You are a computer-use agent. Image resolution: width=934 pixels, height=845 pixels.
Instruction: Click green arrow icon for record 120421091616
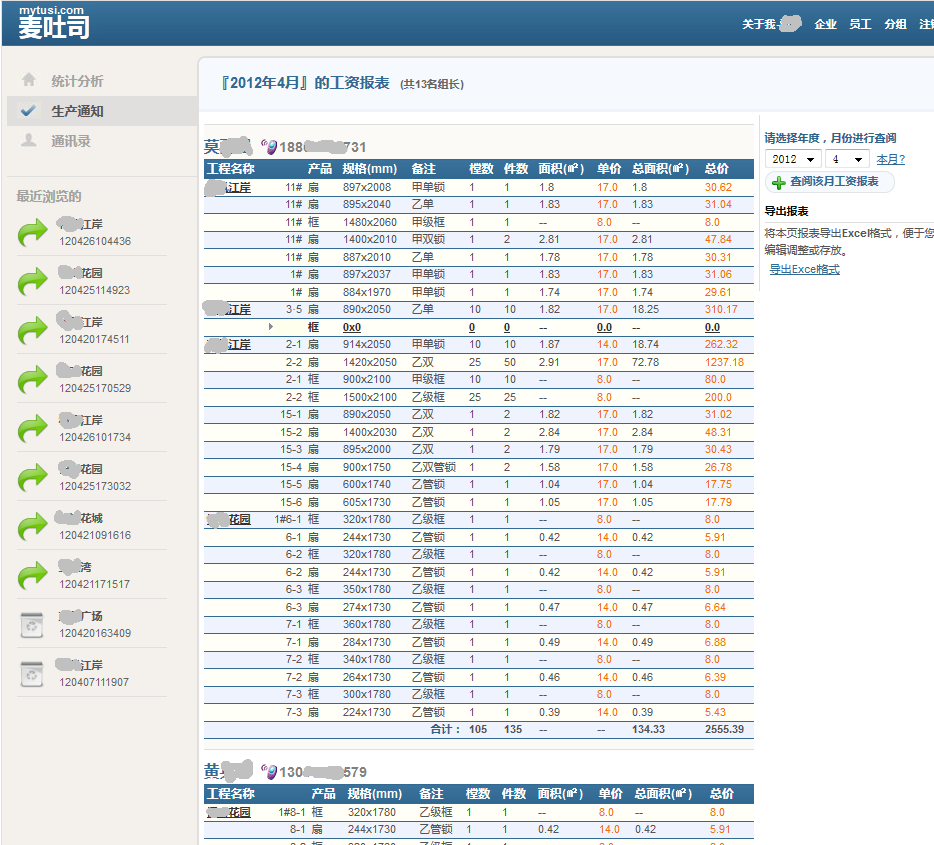coord(33,527)
